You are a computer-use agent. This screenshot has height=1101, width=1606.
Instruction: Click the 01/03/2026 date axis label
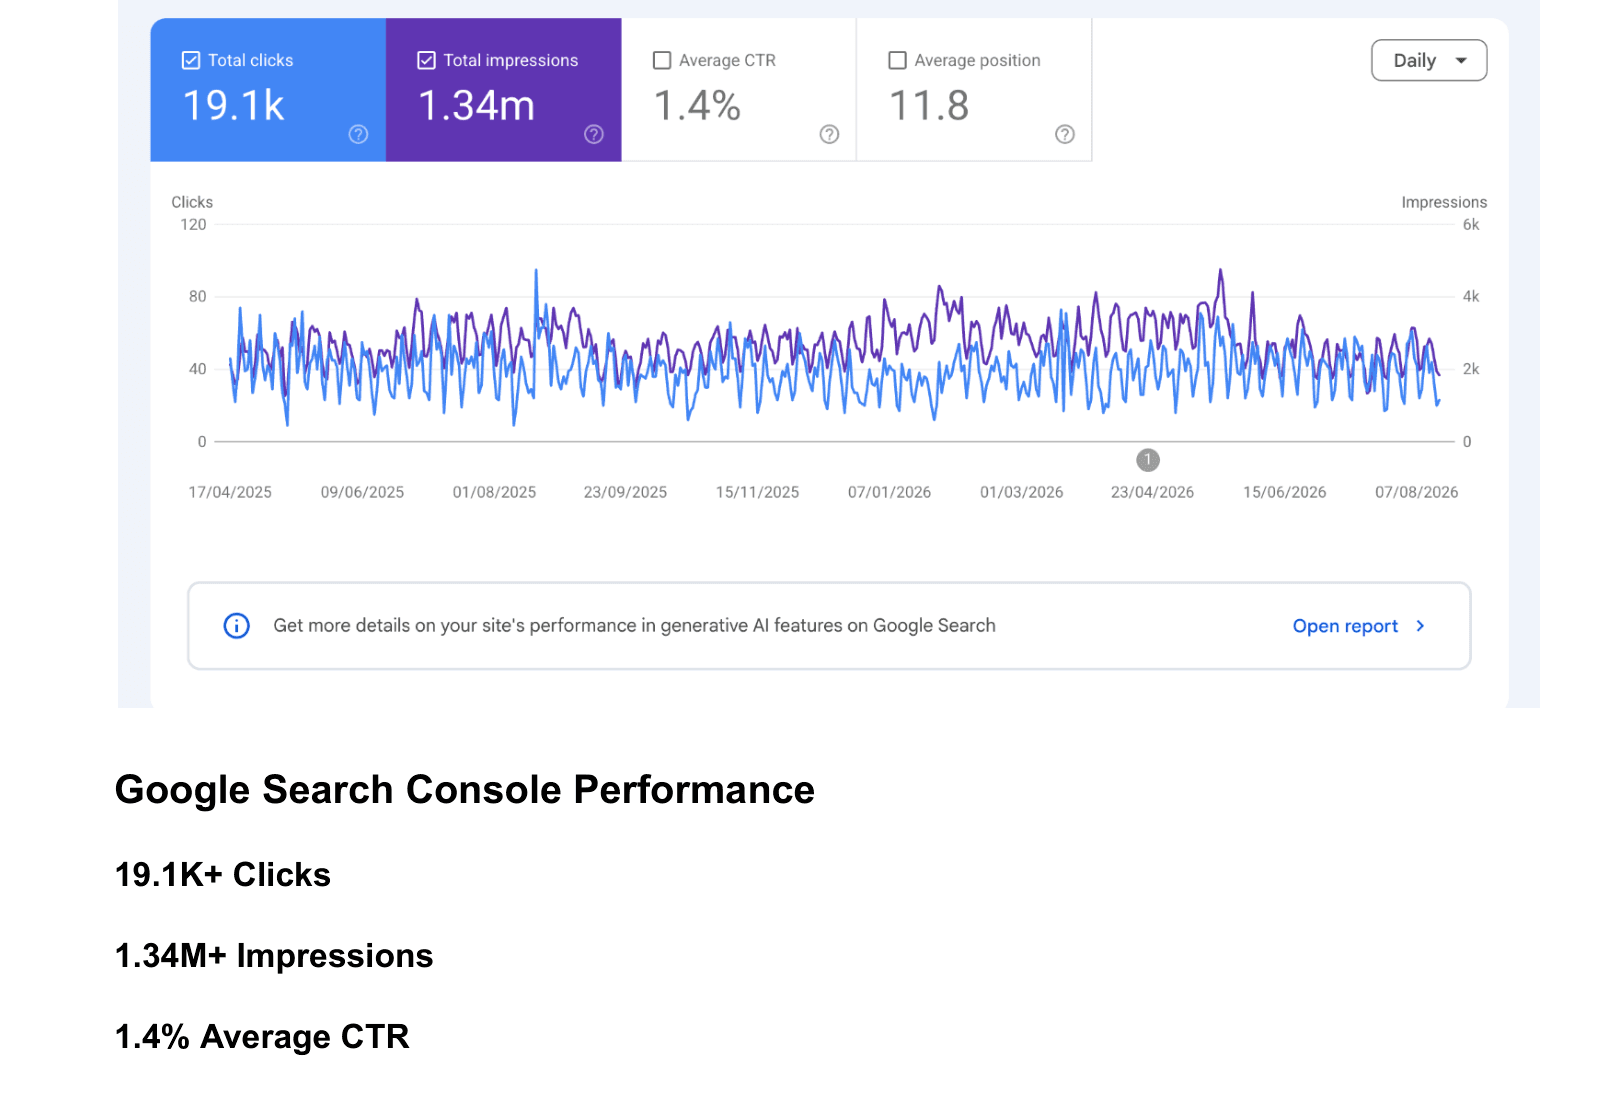point(1021,492)
